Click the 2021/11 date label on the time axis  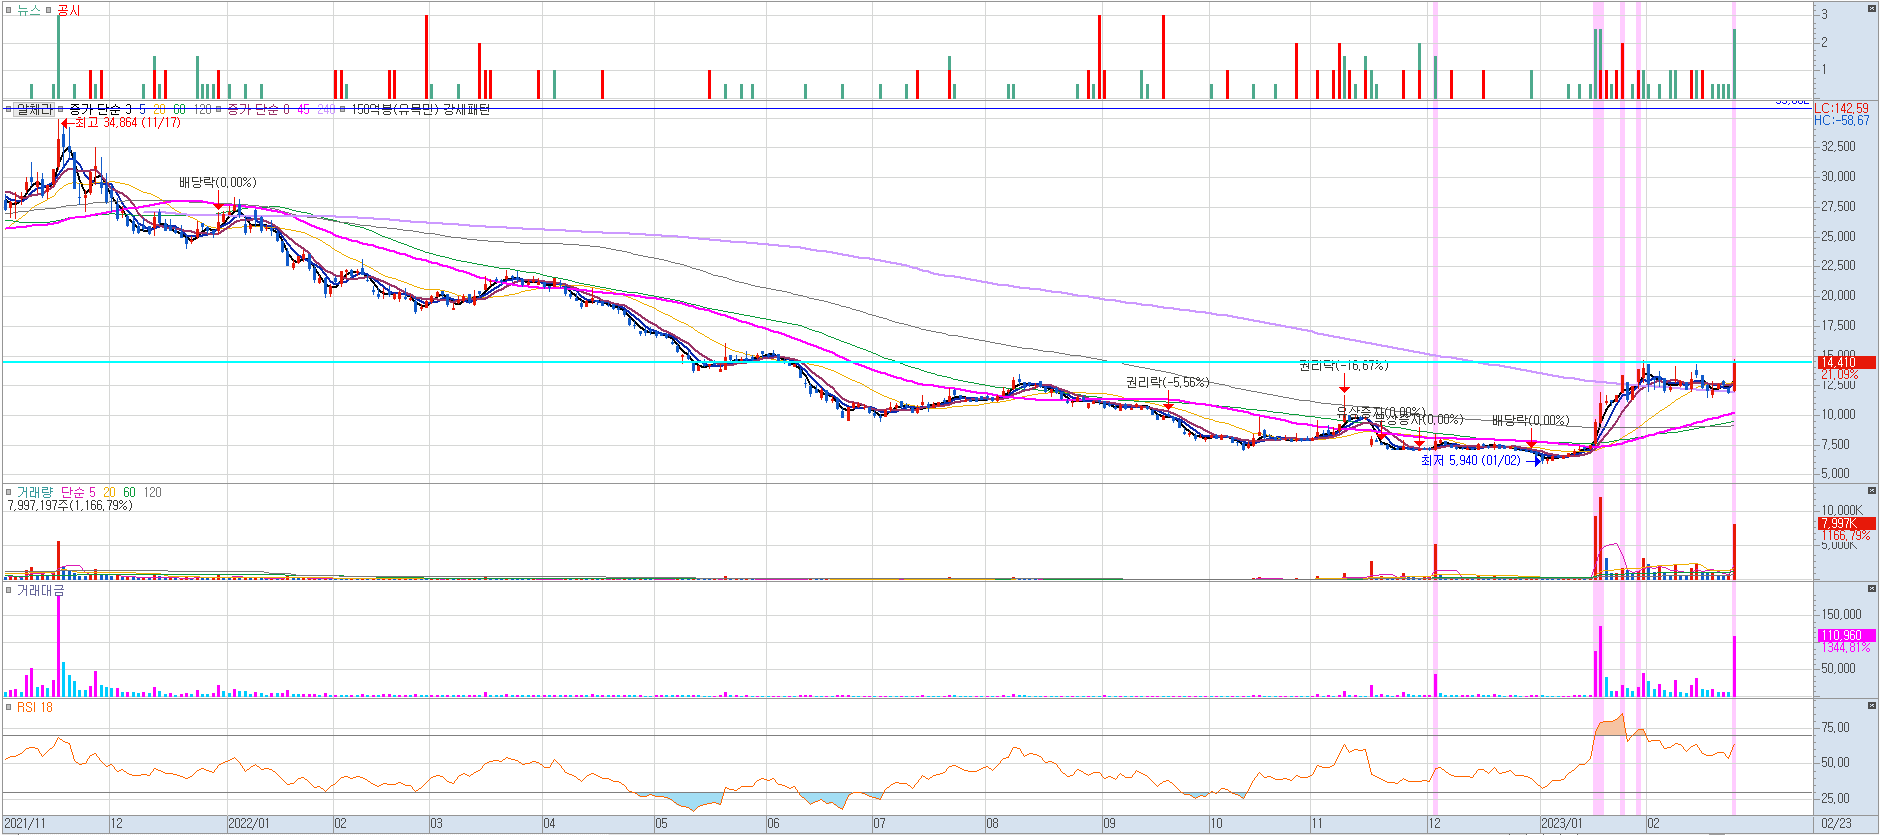25,824
